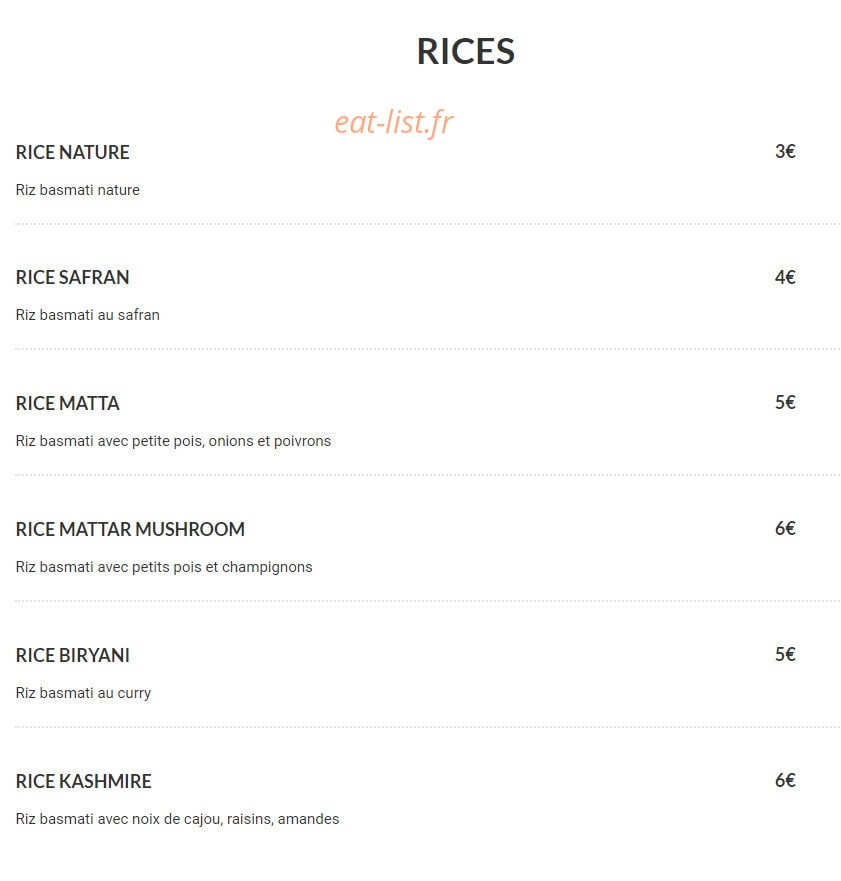The image size is (841, 881).
Task: Click the 6€ price for Rice Kashmire
Action: click(x=785, y=780)
